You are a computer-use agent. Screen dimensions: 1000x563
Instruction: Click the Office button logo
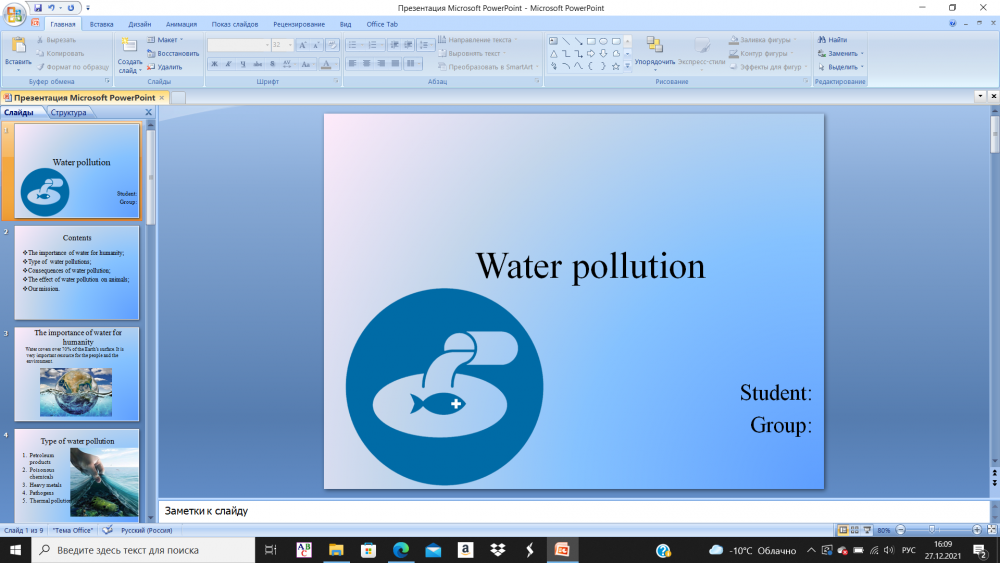coord(14,15)
